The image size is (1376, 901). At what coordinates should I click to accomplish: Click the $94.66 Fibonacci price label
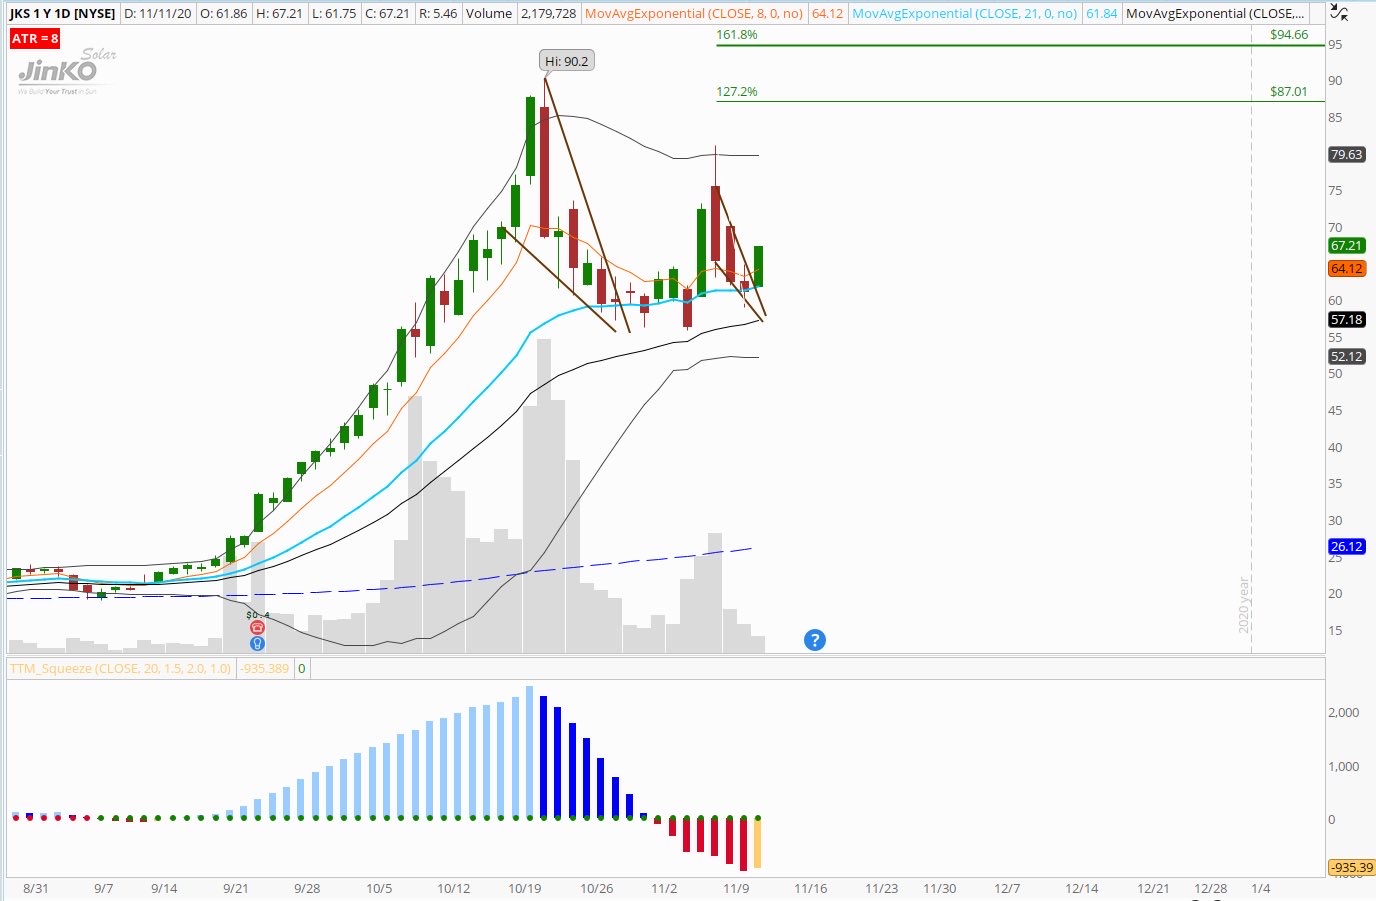[1289, 35]
